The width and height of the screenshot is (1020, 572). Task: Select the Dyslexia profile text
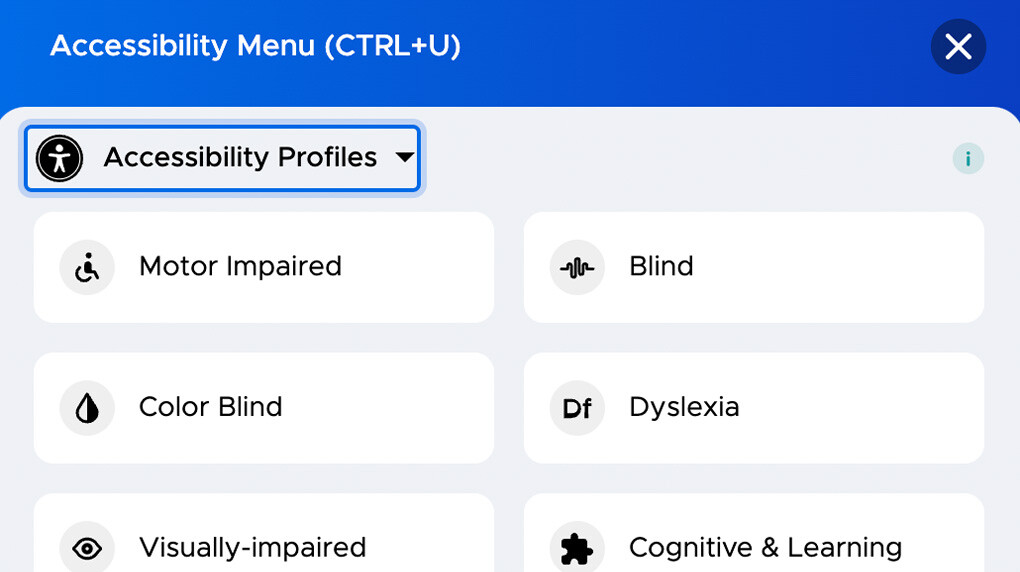(684, 408)
